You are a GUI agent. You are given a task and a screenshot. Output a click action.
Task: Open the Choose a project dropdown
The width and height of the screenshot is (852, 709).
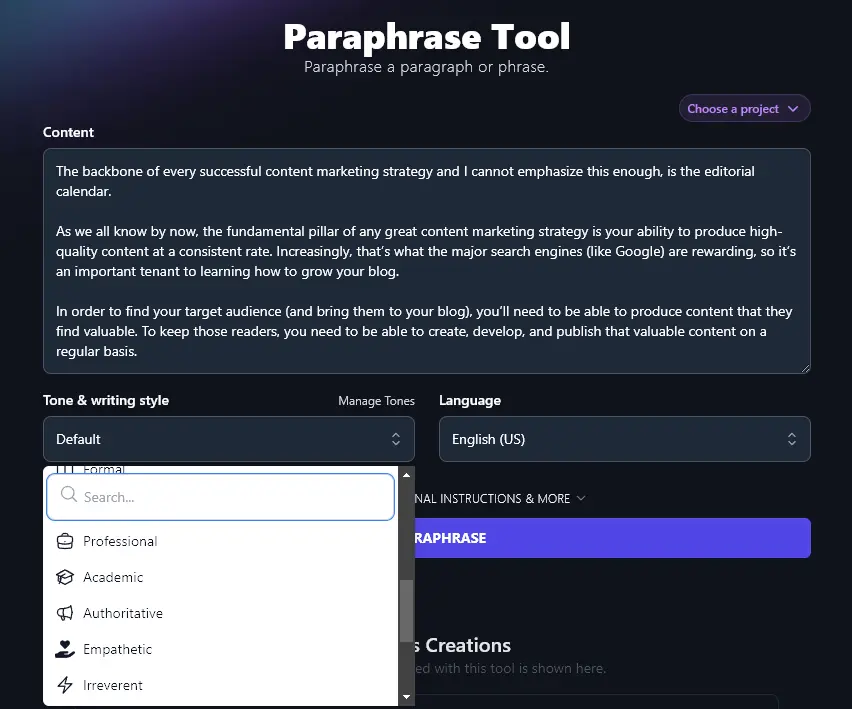[x=744, y=108]
